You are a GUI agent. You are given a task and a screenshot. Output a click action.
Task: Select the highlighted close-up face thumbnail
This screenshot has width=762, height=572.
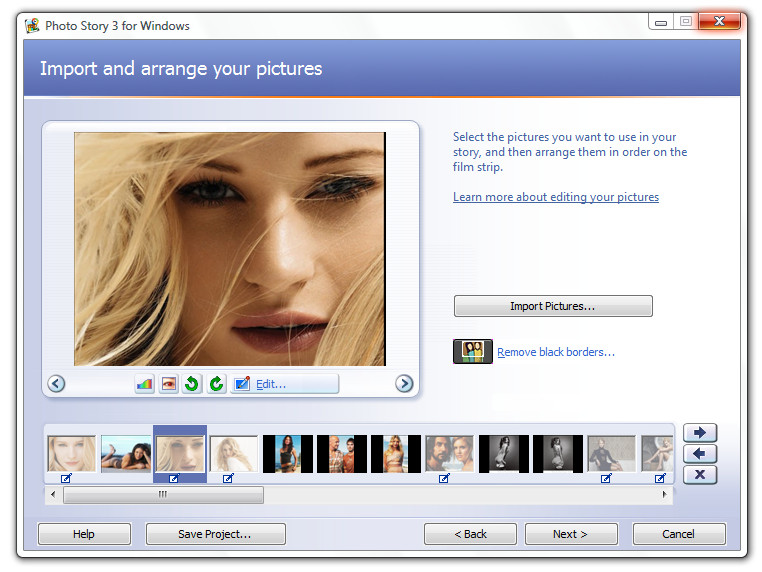pos(180,453)
